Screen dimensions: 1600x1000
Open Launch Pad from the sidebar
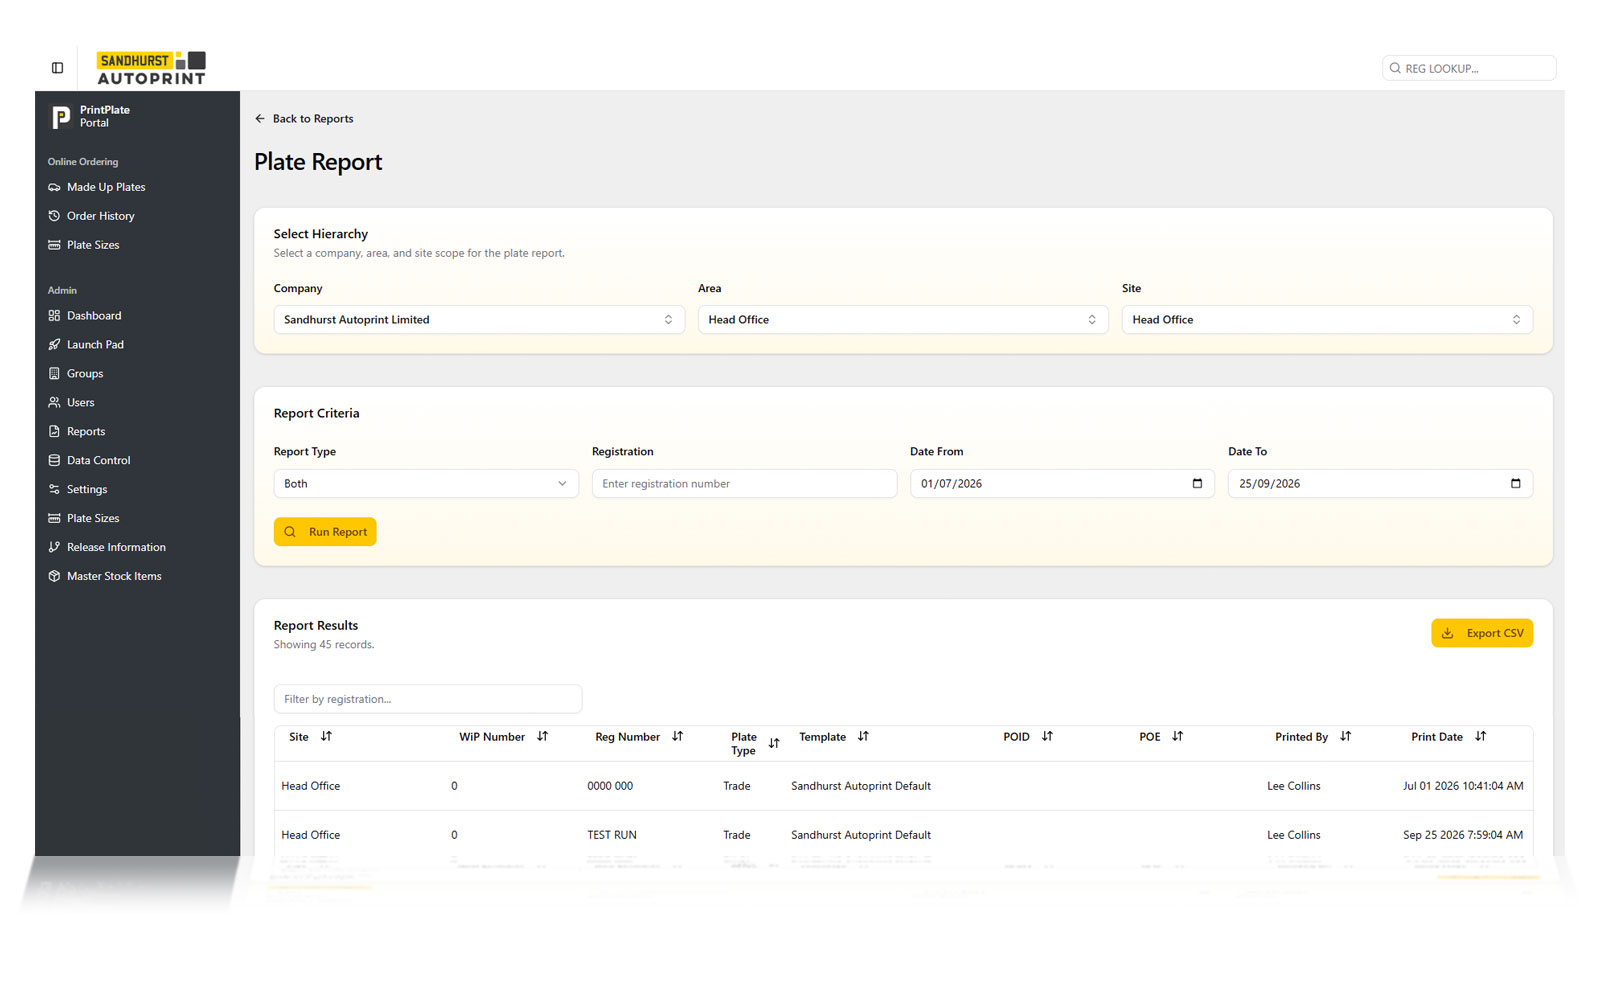click(x=95, y=345)
